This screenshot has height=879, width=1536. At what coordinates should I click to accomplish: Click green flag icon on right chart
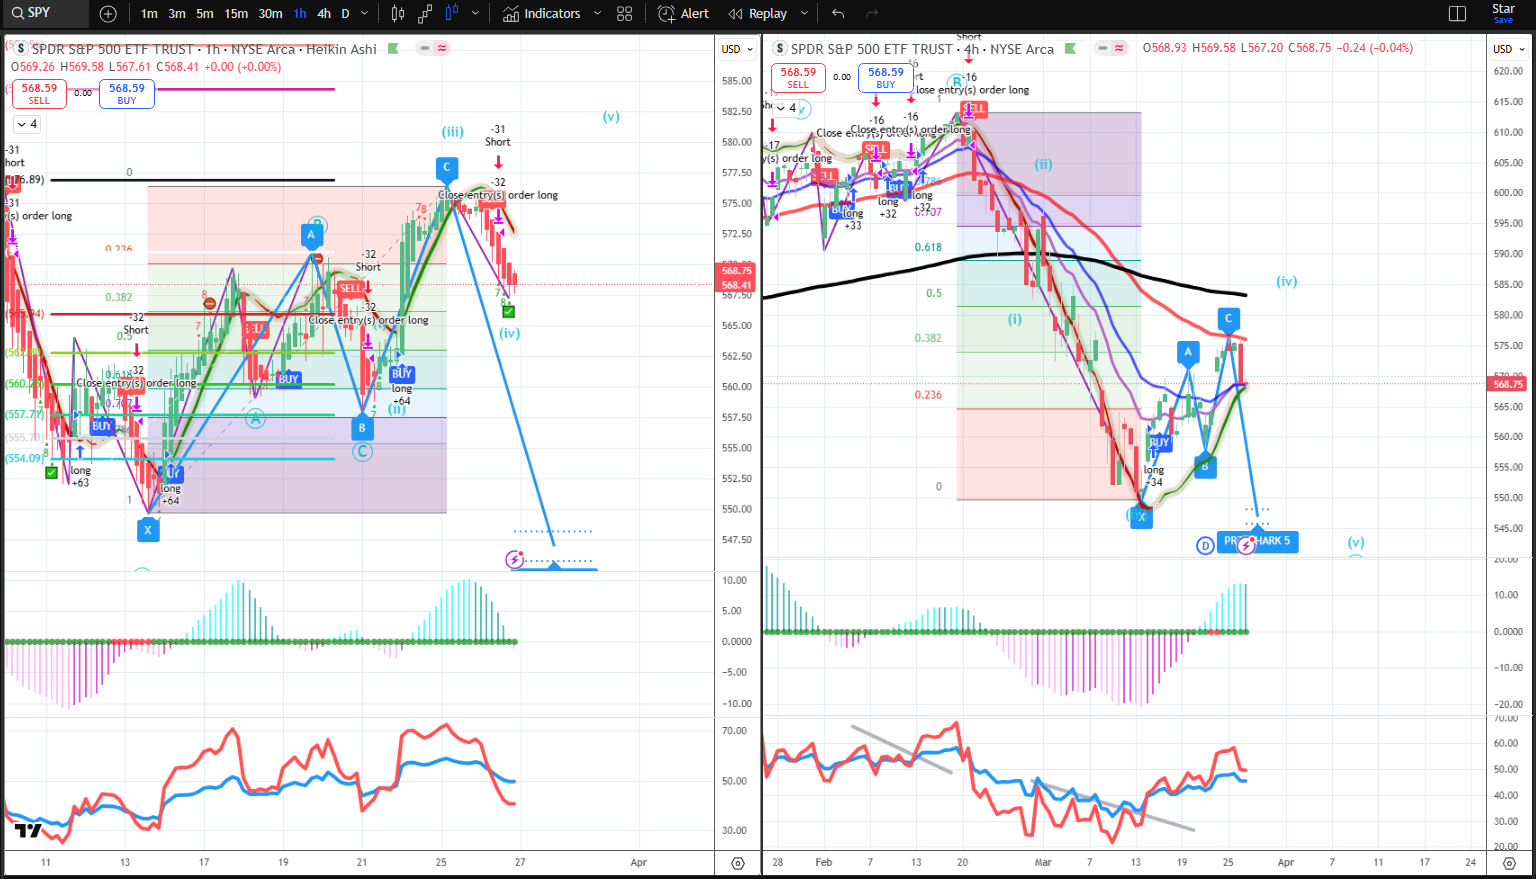1071,48
